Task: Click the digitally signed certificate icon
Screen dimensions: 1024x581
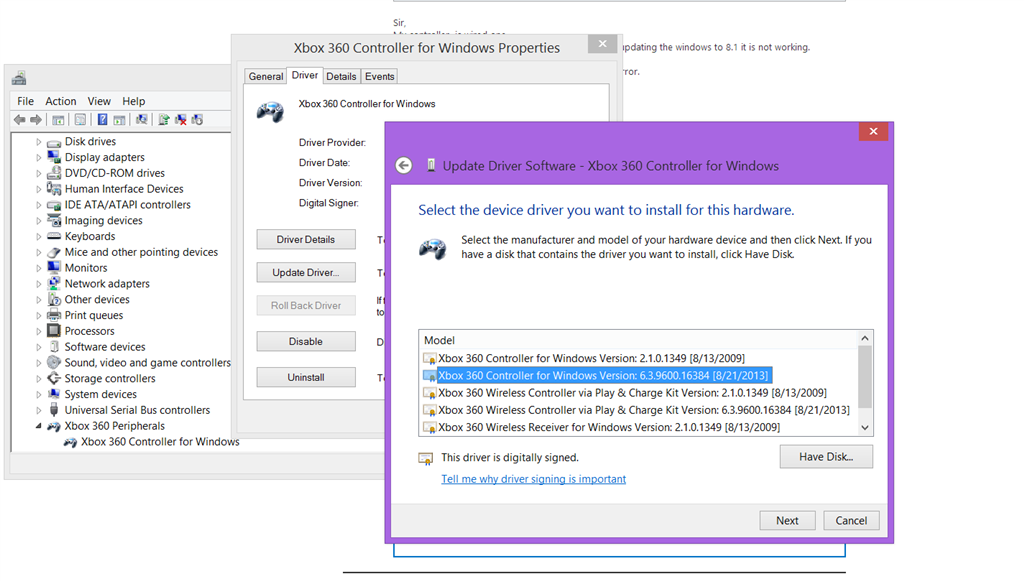Action: 425,458
